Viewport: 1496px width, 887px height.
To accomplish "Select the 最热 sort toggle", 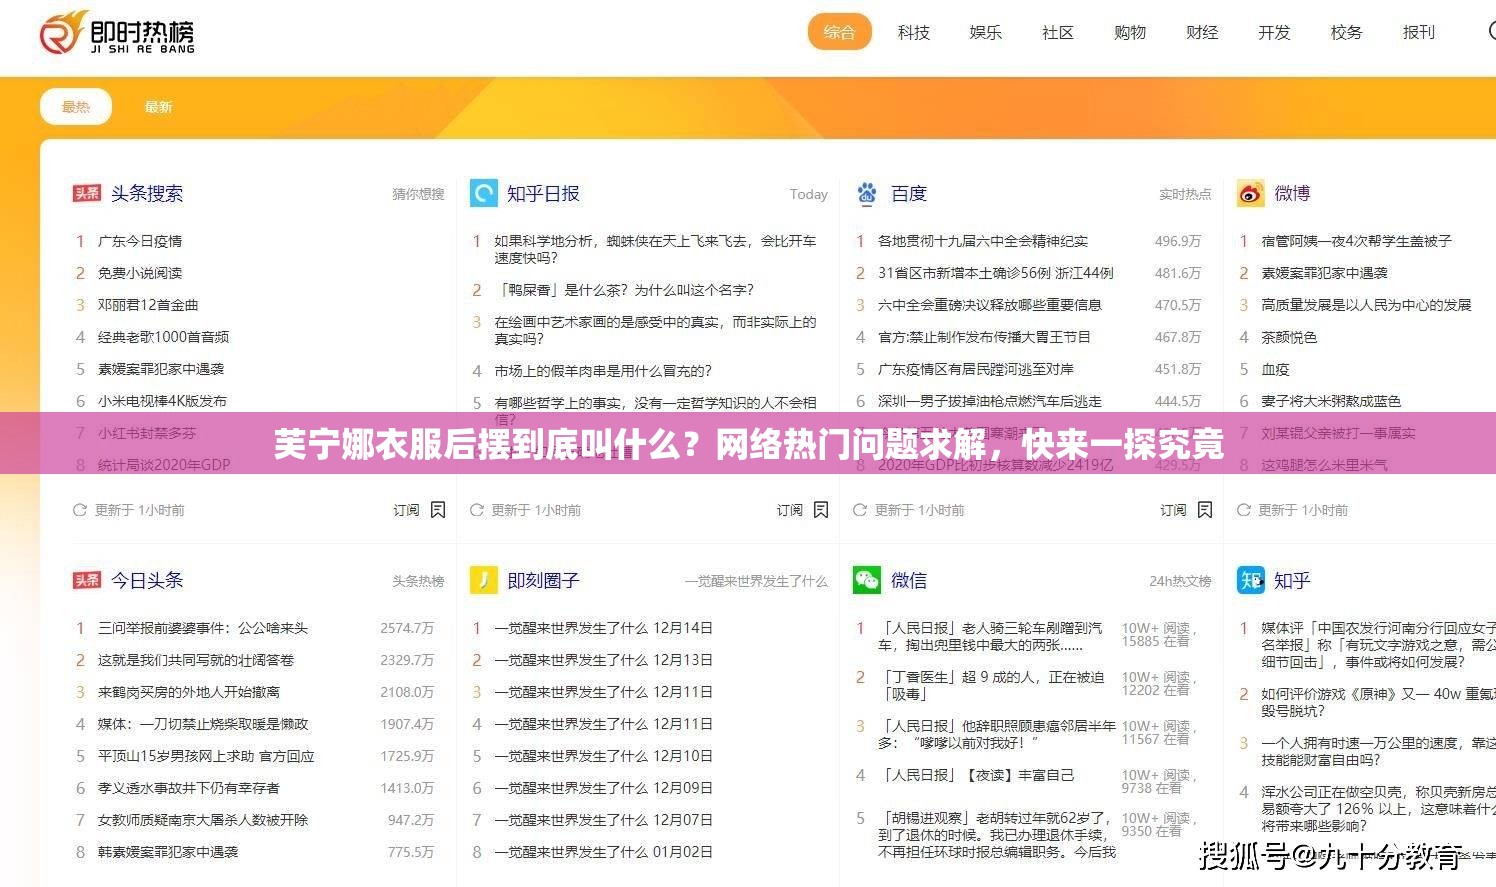I will tap(76, 107).
